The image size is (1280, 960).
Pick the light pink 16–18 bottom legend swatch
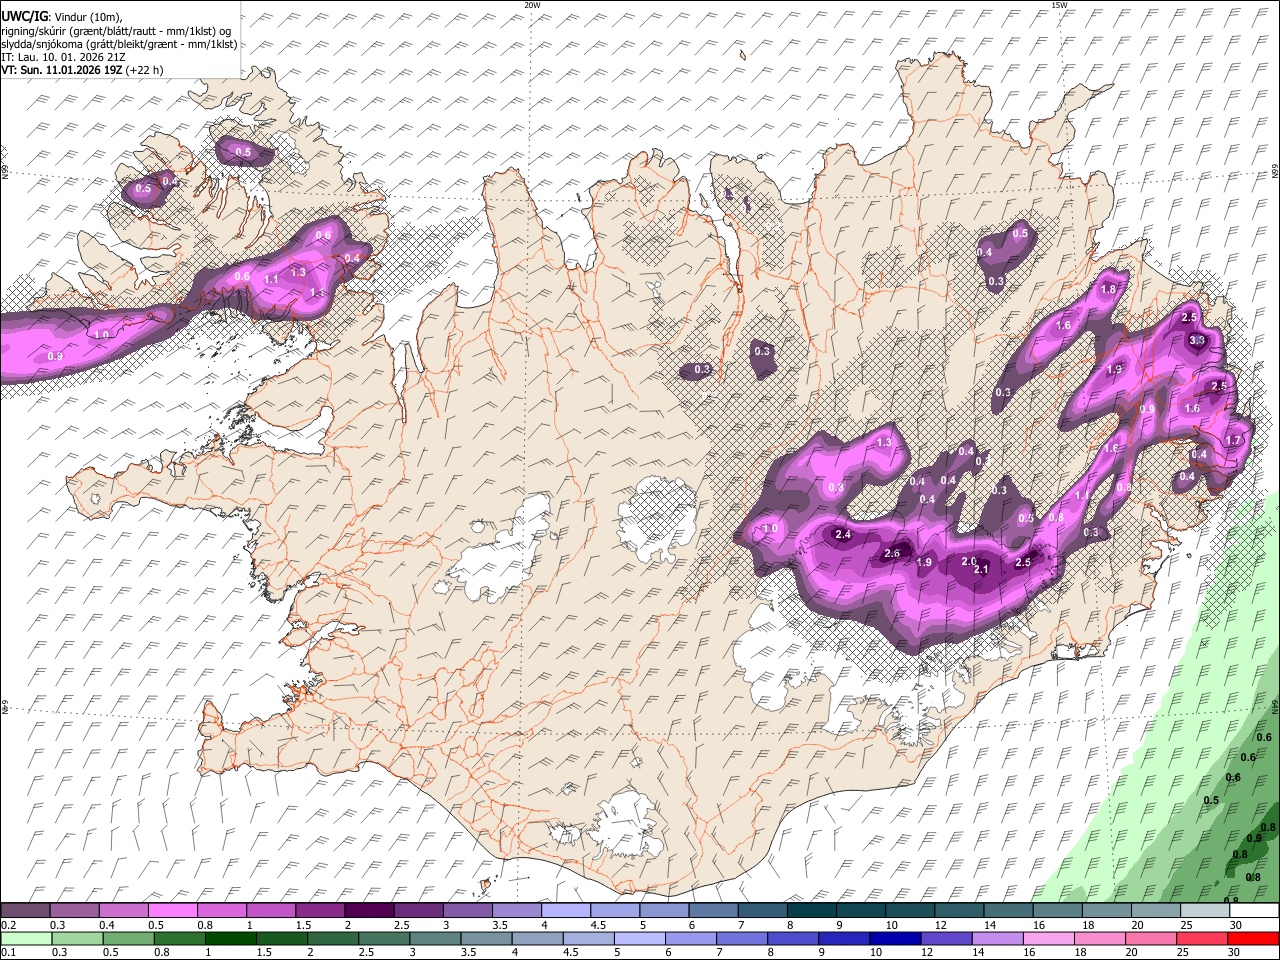[x=1050, y=938]
